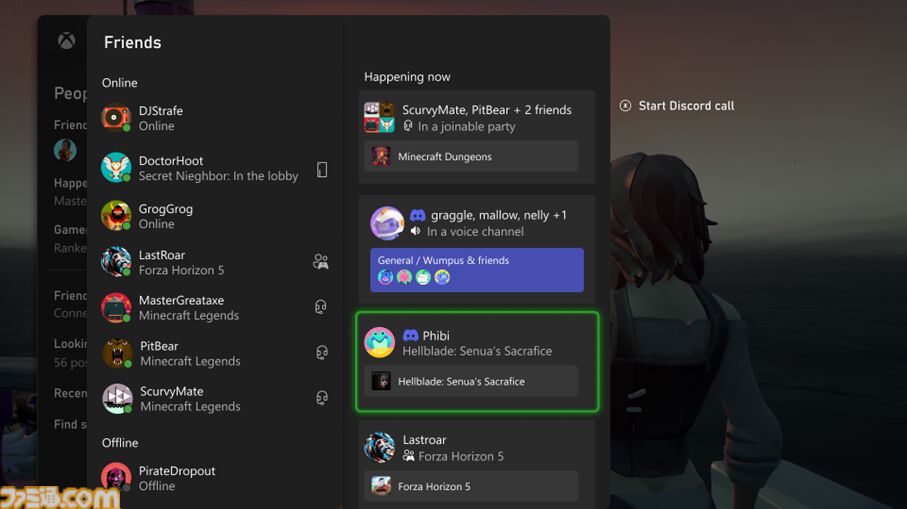Select LastRoar friend name in Online list

(x=162, y=255)
